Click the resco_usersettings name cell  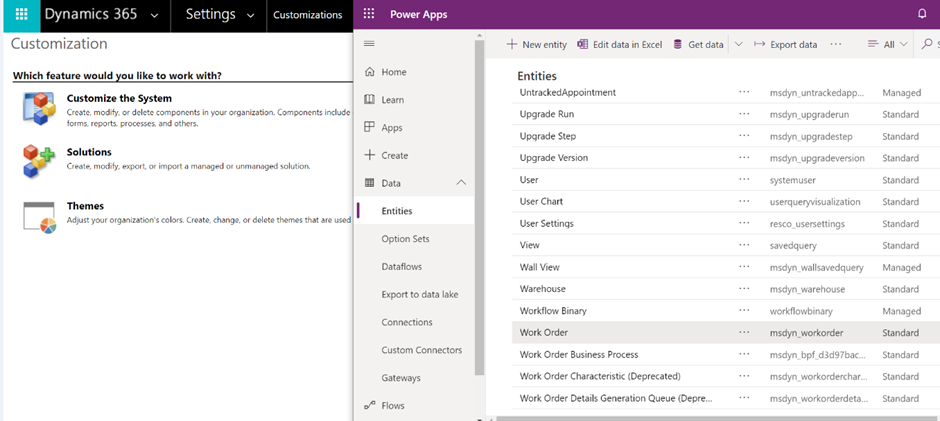point(807,223)
